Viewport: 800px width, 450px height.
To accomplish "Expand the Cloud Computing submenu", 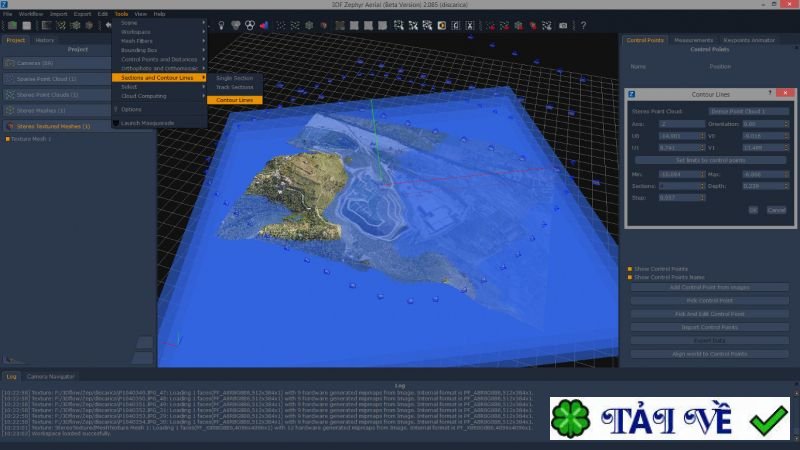I will 159,96.
